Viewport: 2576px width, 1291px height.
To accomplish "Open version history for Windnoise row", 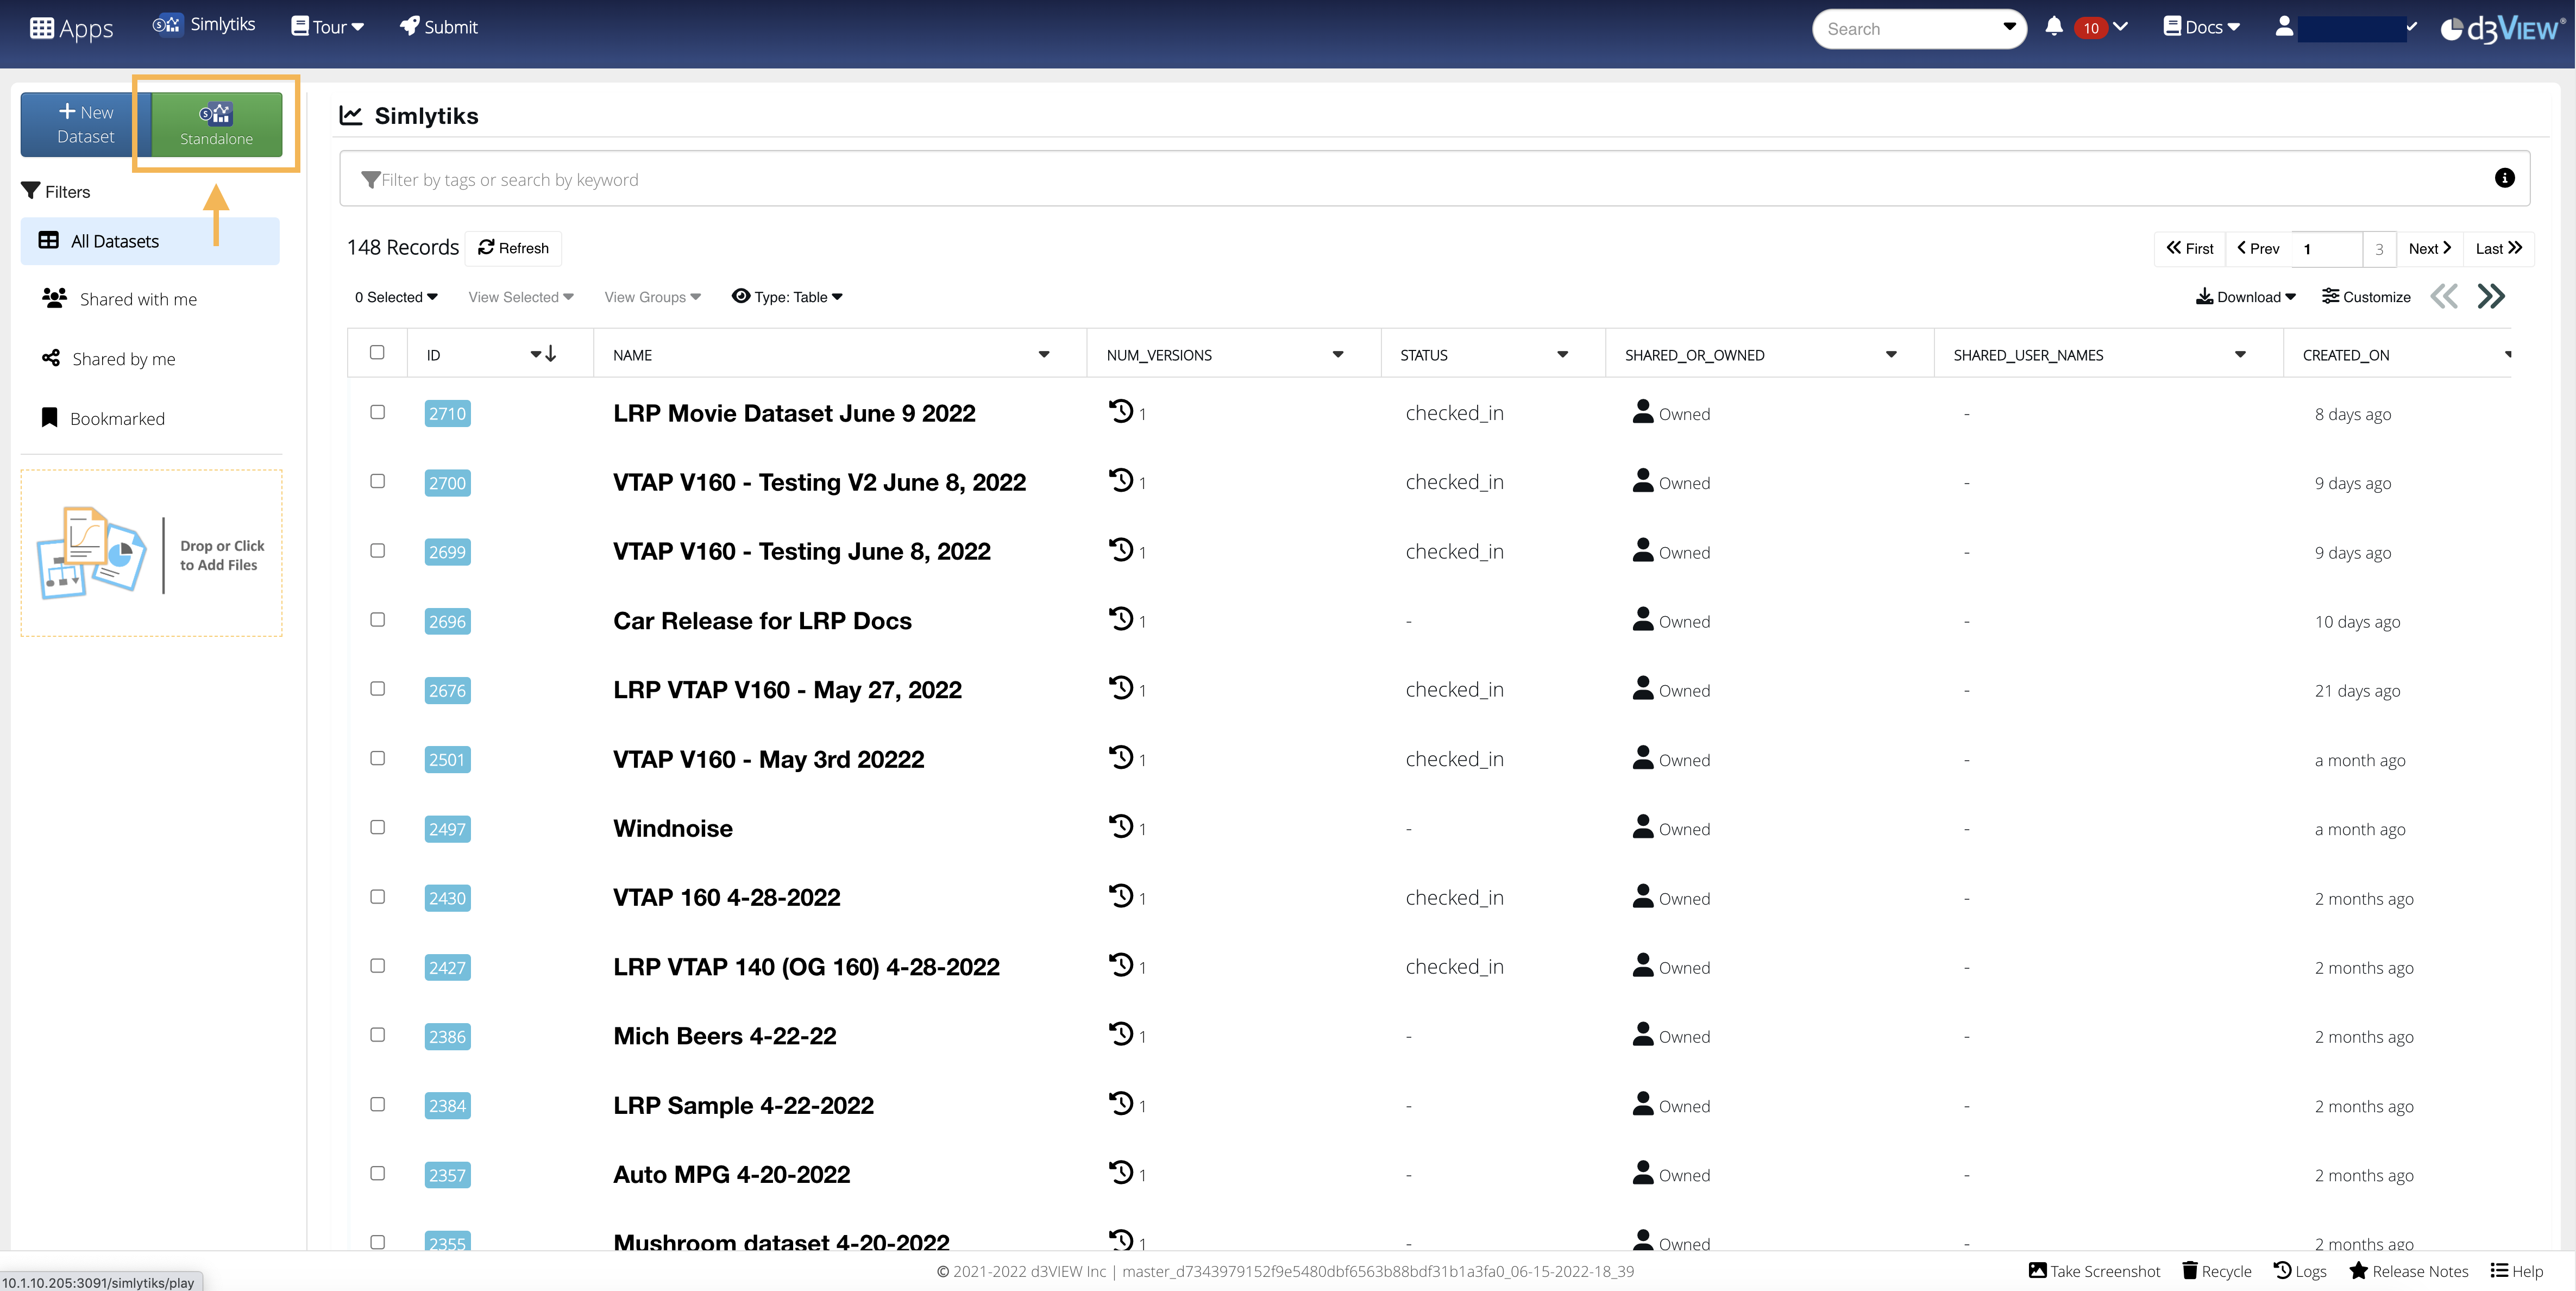I will (x=1120, y=826).
